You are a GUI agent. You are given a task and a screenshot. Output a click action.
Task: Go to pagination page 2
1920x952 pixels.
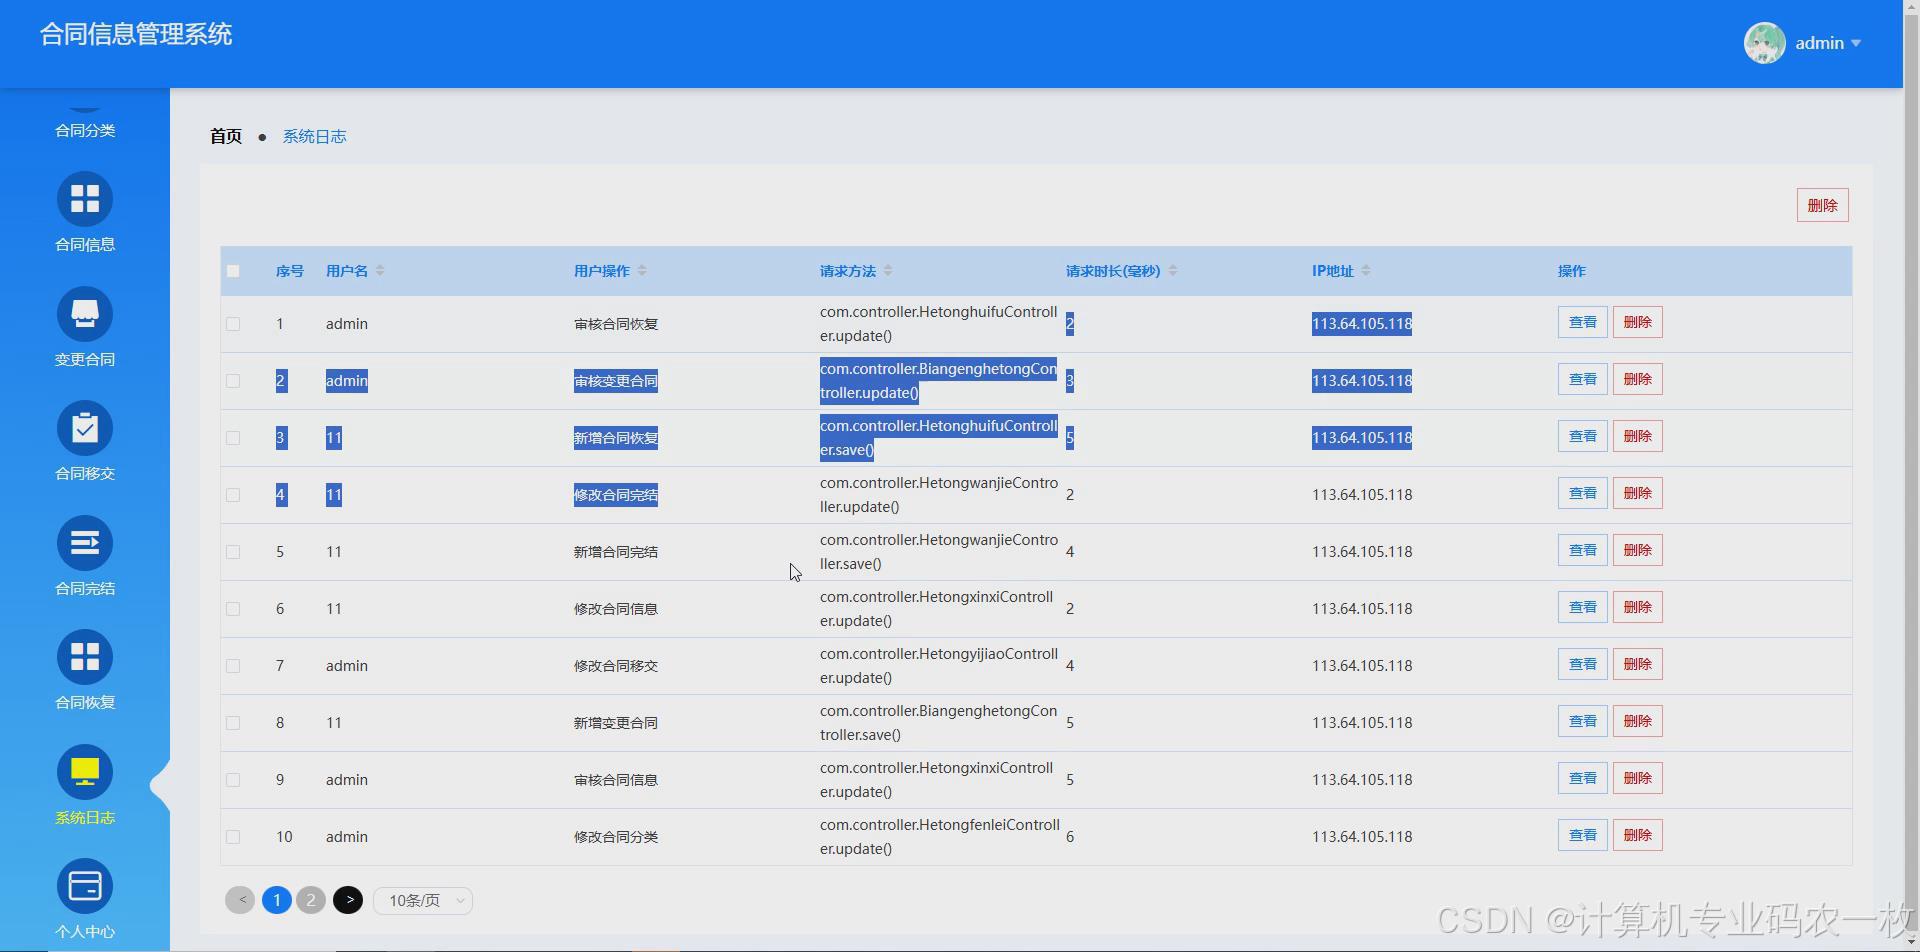point(311,900)
